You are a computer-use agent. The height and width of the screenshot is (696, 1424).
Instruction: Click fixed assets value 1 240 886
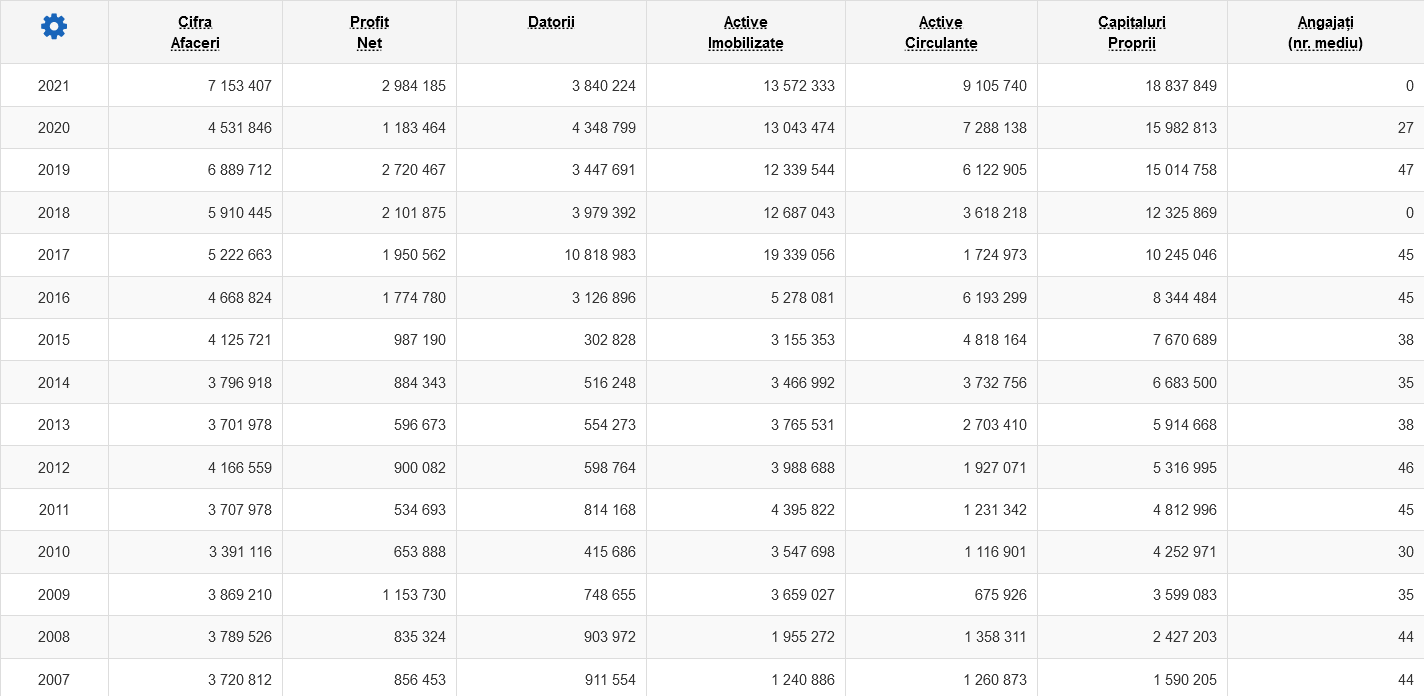coord(803,680)
